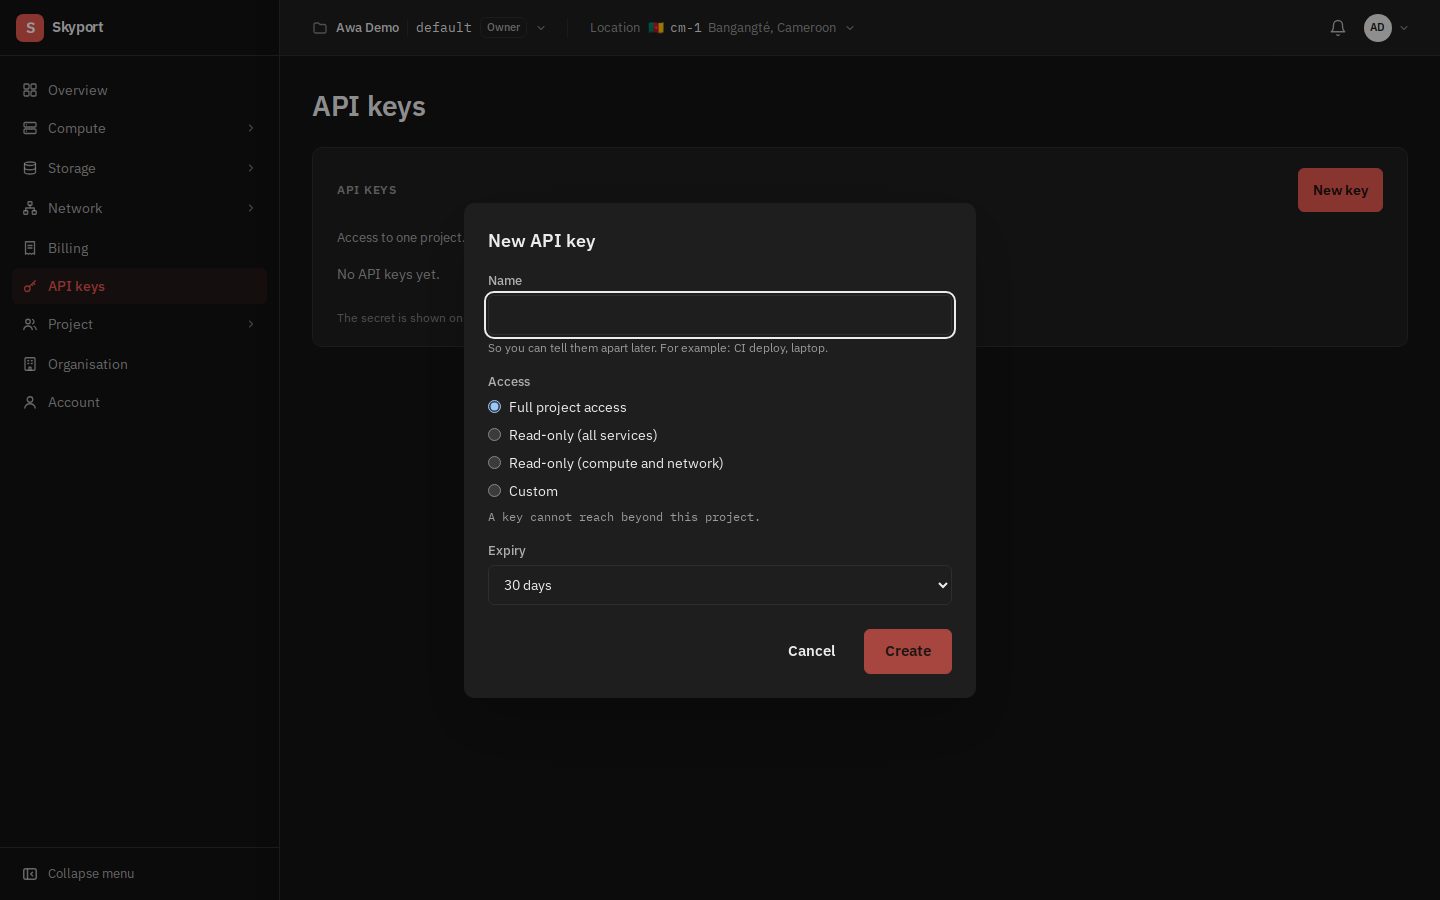1440x900 pixels.
Task: Expand the Project submenu chevron
Action: (x=251, y=324)
